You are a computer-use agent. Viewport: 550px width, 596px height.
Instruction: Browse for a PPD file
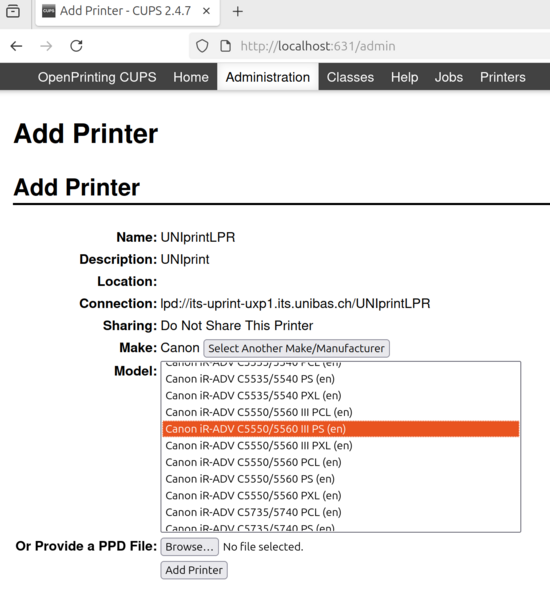point(189,547)
